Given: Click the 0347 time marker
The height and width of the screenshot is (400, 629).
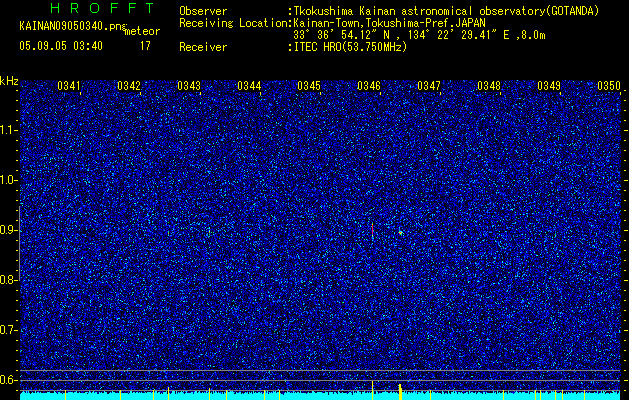Looking at the screenshot, I should [x=429, y=86].
